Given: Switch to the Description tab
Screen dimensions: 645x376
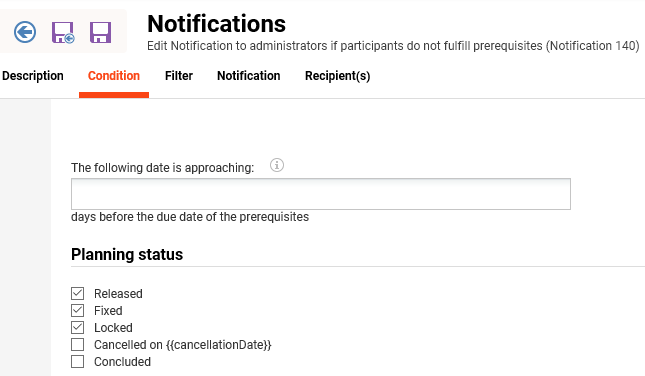Looking at the screenshot, I should coord(33,76).
